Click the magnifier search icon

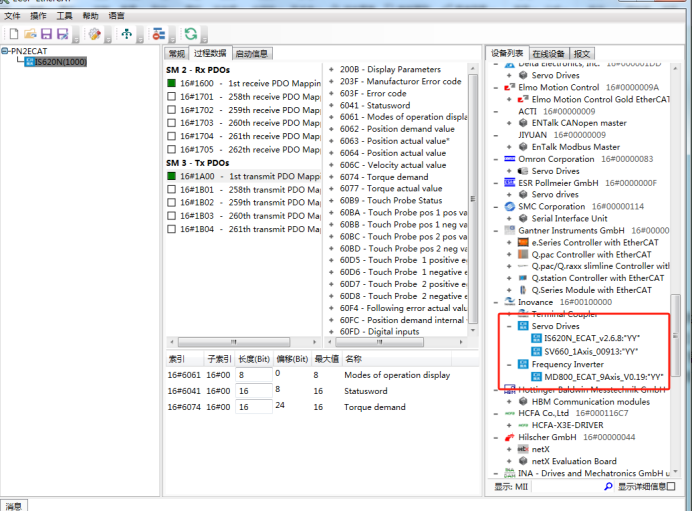point(608,486)
